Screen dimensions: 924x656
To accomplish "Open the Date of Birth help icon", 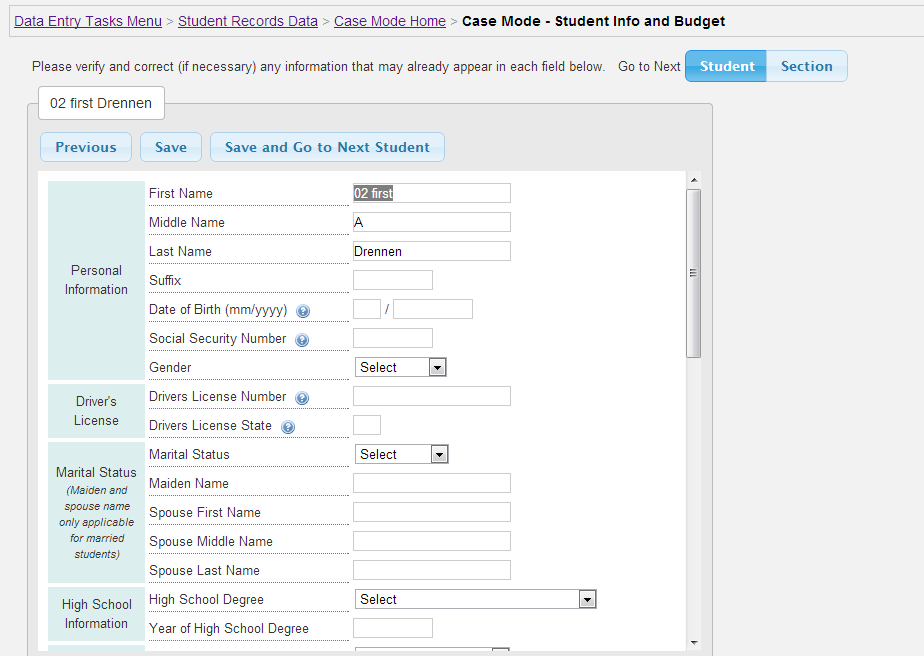I will [x=303, y=311].
